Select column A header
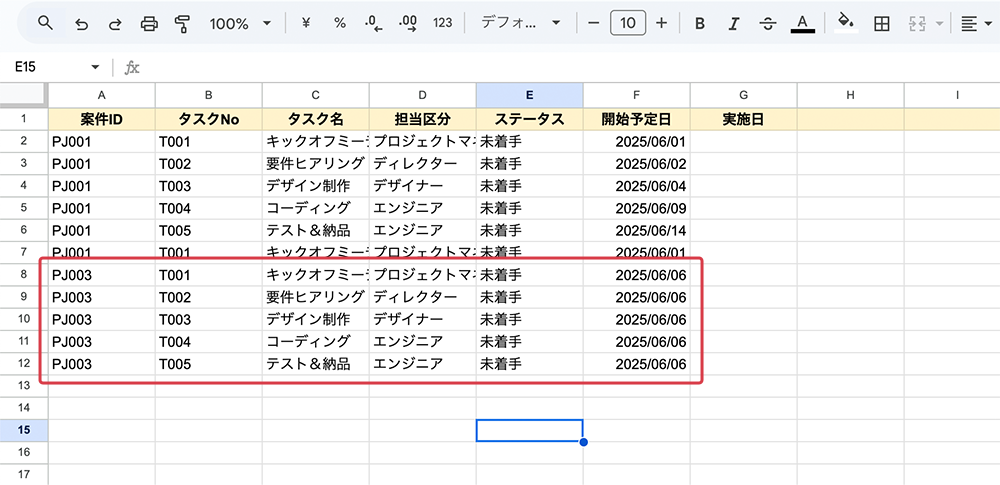 [x=101, y=95]
